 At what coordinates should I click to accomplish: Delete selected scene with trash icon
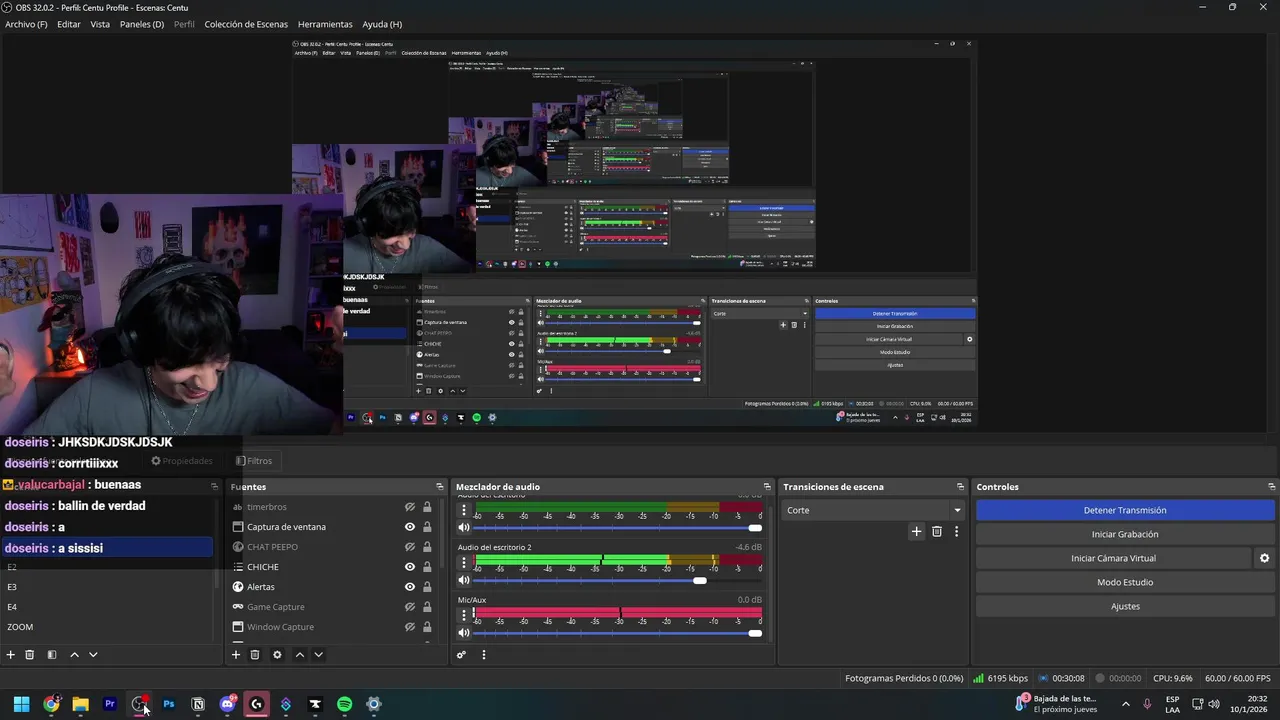coord(30,655)
